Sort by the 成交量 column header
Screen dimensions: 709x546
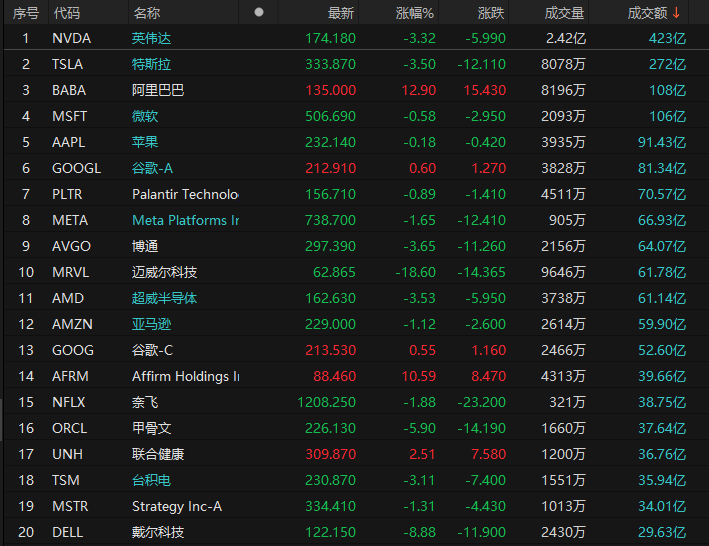[564, 13]
